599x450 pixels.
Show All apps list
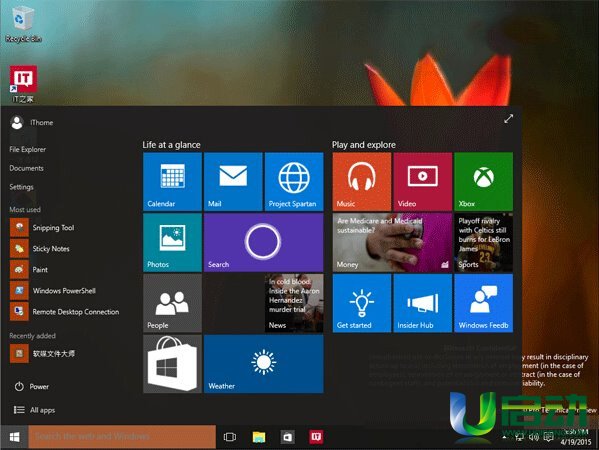(x=34, y=410)
